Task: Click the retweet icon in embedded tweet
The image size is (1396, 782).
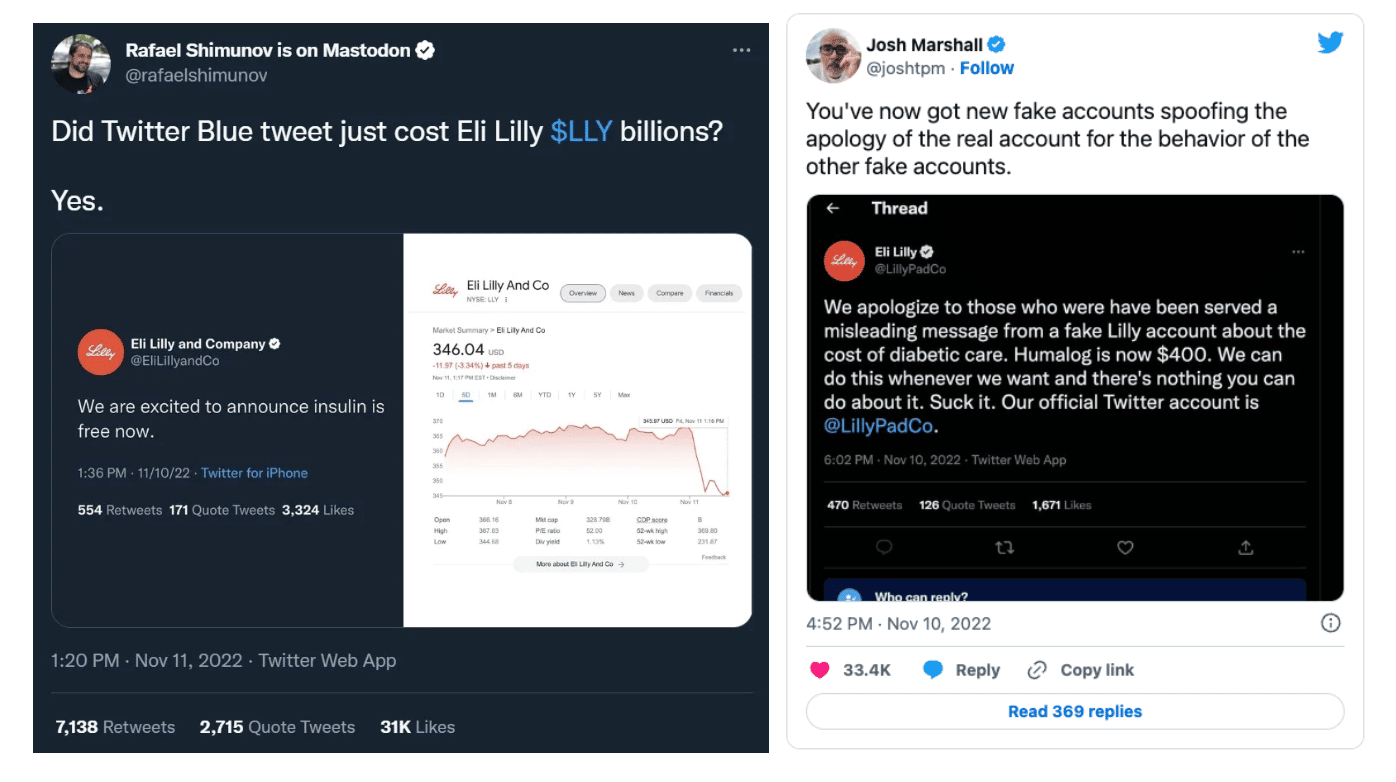Action: point(1005,547)
